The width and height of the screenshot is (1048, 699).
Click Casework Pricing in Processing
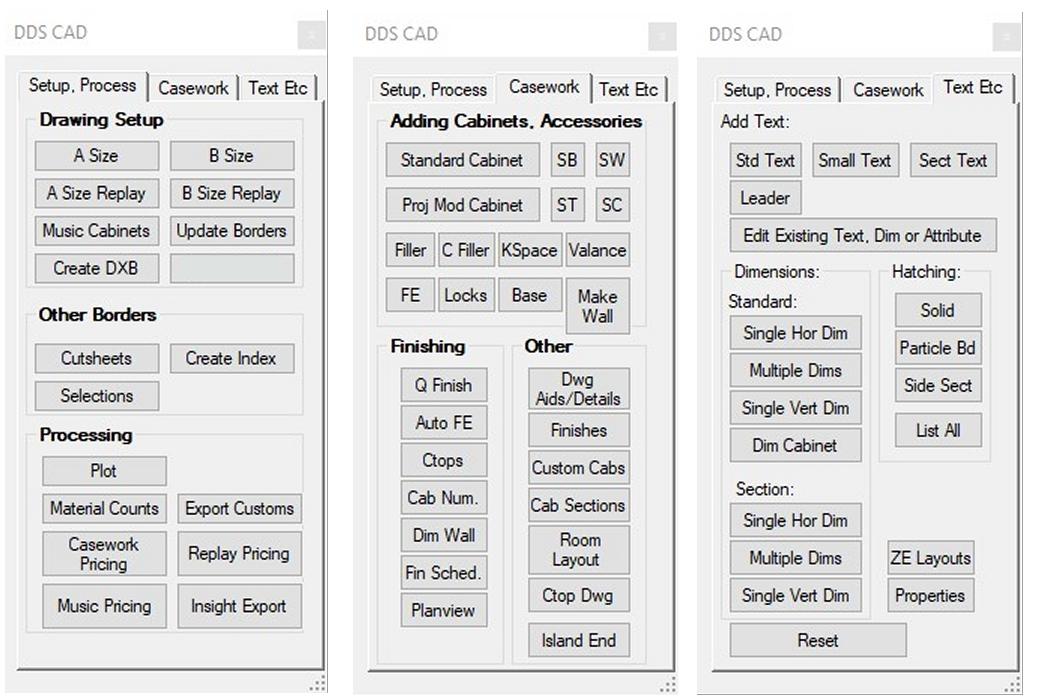point(104,553)
